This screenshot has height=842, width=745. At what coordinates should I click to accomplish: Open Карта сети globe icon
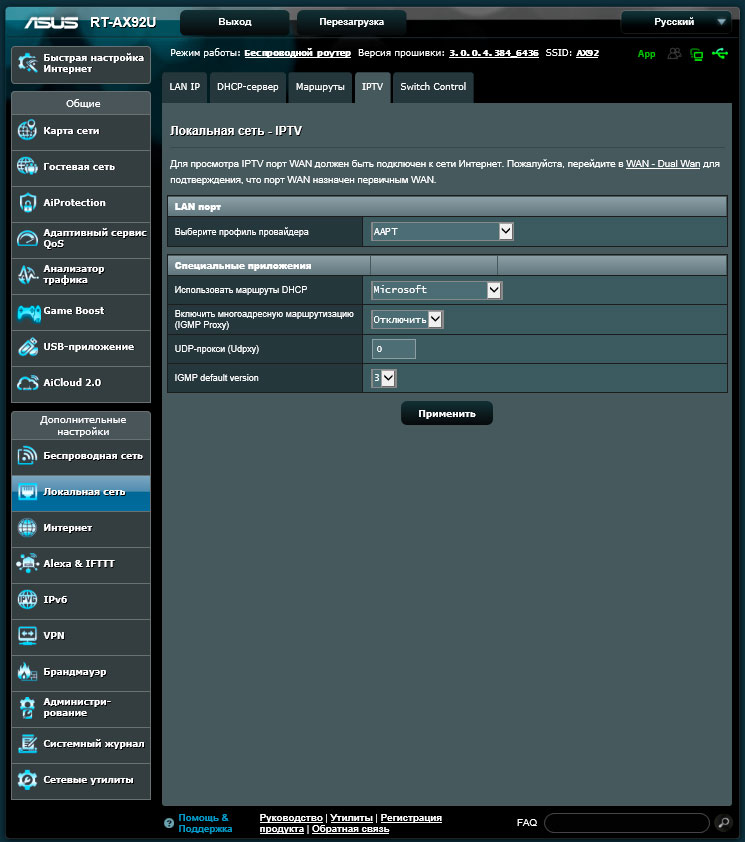pyautogui.click(x=27, y=130)
